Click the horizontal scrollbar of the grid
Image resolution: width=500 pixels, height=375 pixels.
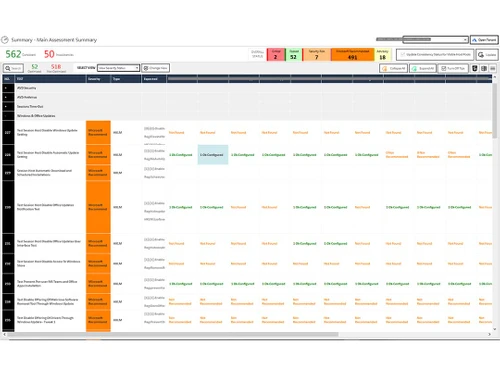coord(173,334)
